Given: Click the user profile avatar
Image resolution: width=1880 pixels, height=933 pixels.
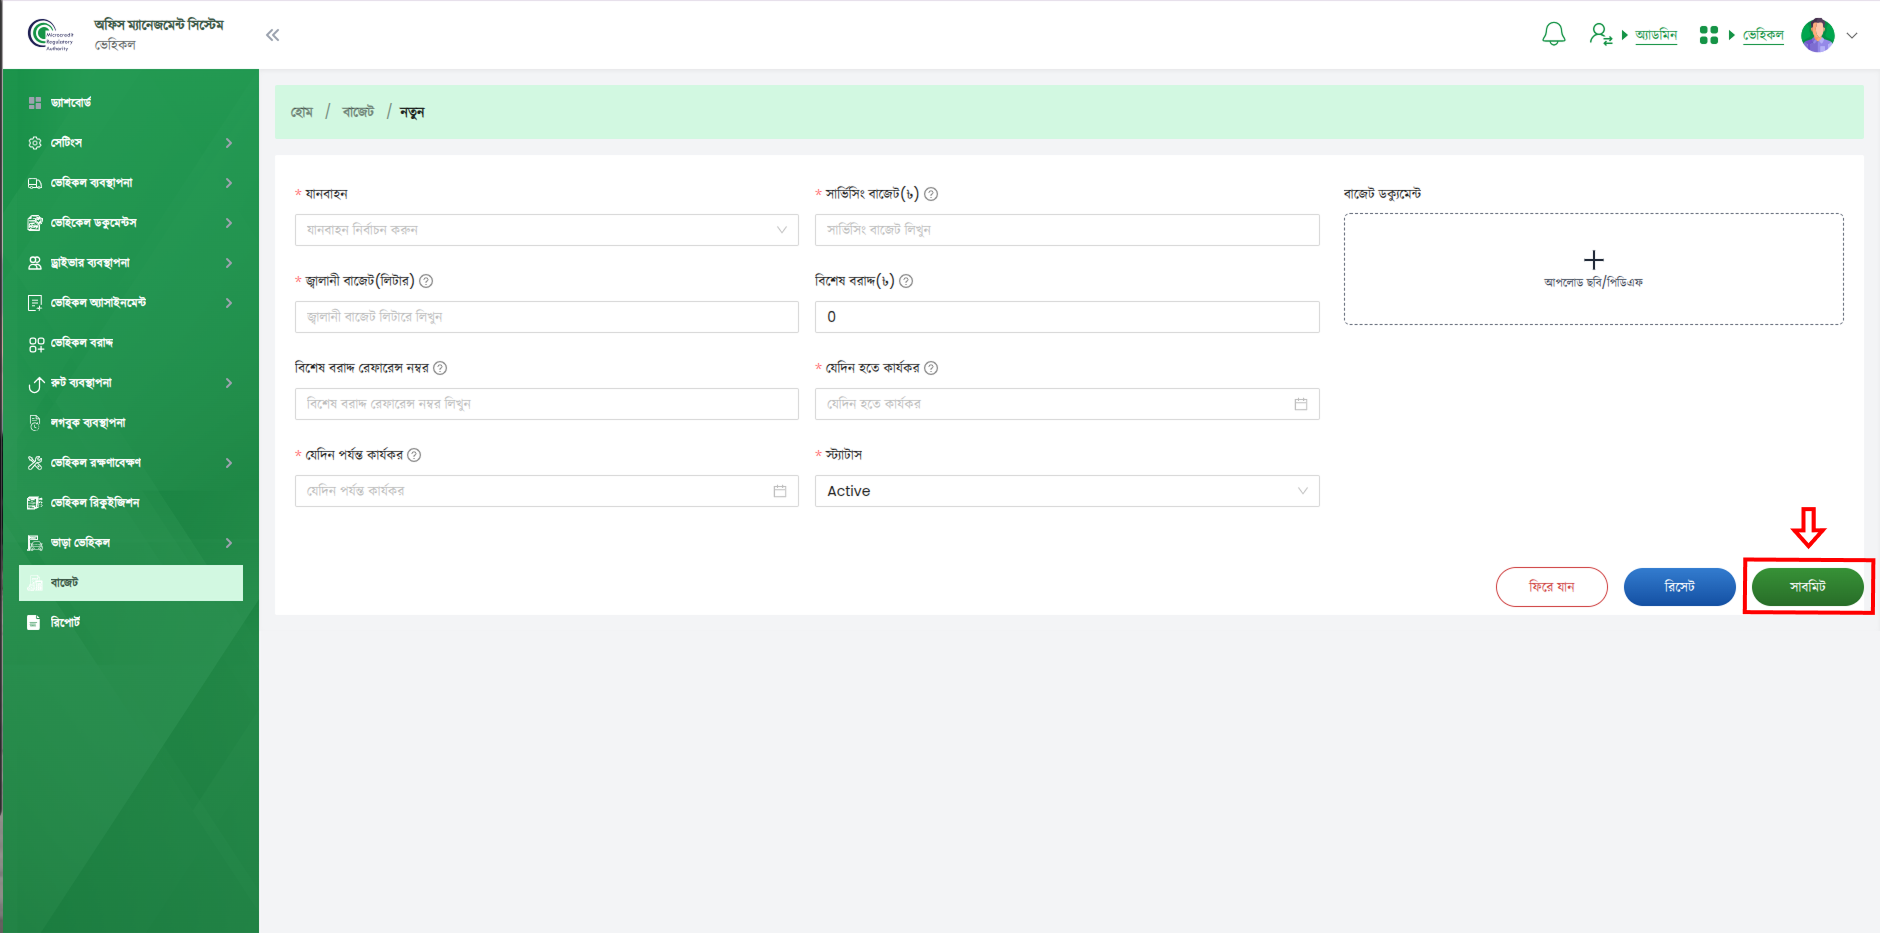Looking at the screenshot, I should tap(1817, 35).
